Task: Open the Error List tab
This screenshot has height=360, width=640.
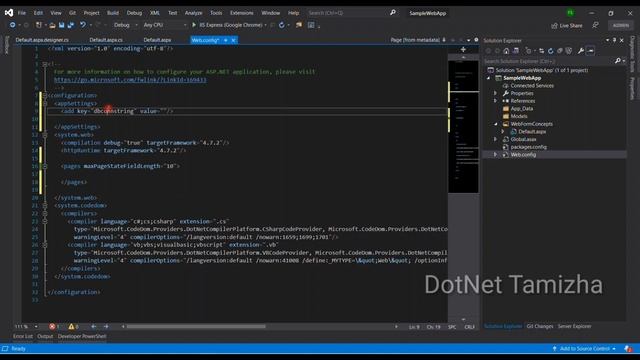Action: point(23,336)
